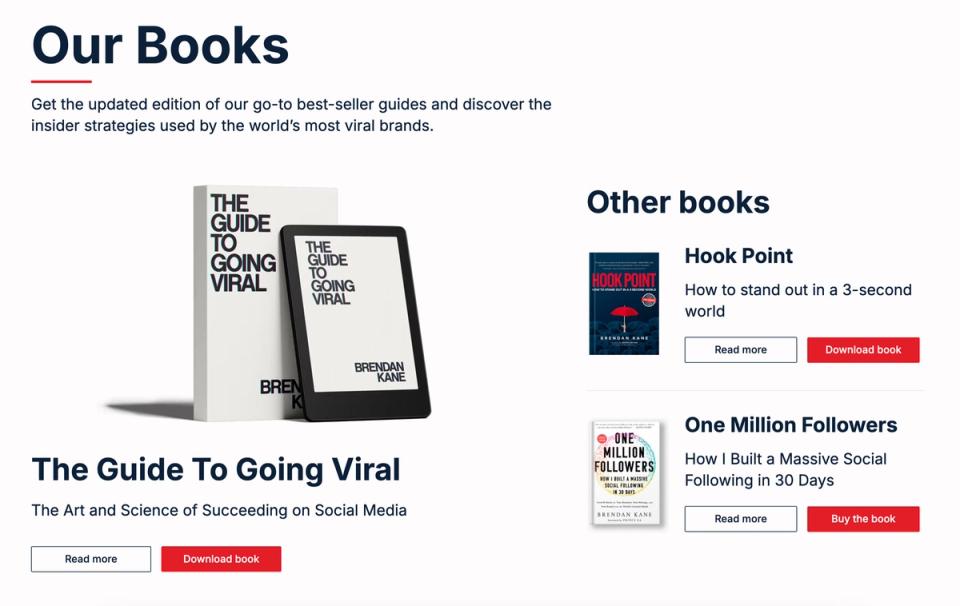Click the One Million Followers title
960x606 pixels.
790,424
